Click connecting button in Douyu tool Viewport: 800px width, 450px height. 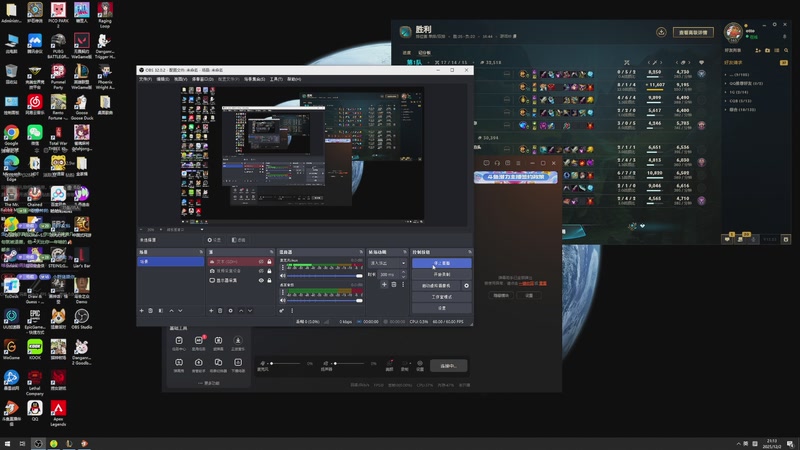(448, 366)
